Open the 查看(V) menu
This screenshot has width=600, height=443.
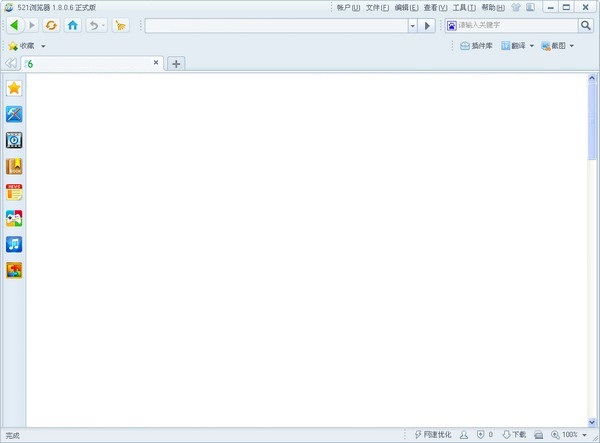tap(435, 7)
